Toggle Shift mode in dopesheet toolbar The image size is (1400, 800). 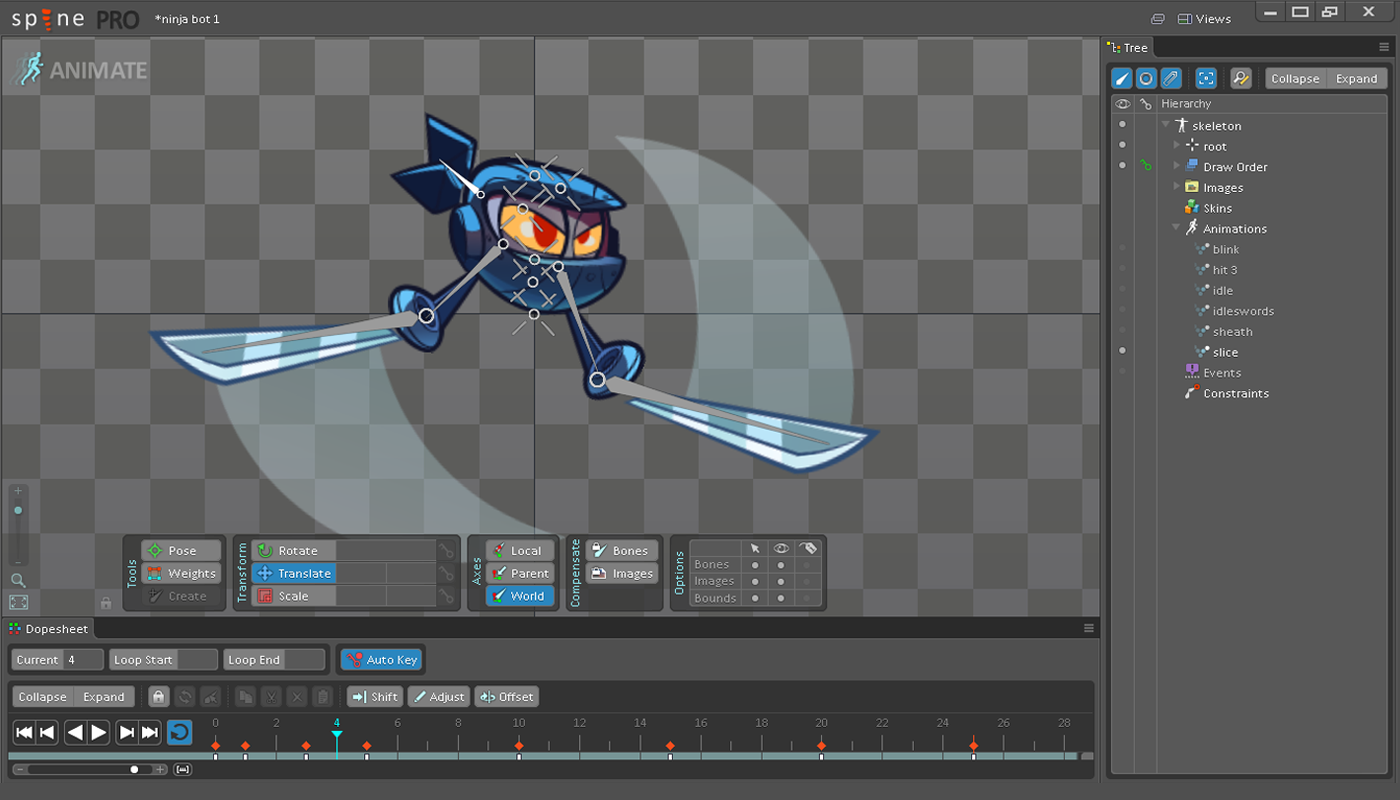tap(375, 697)
